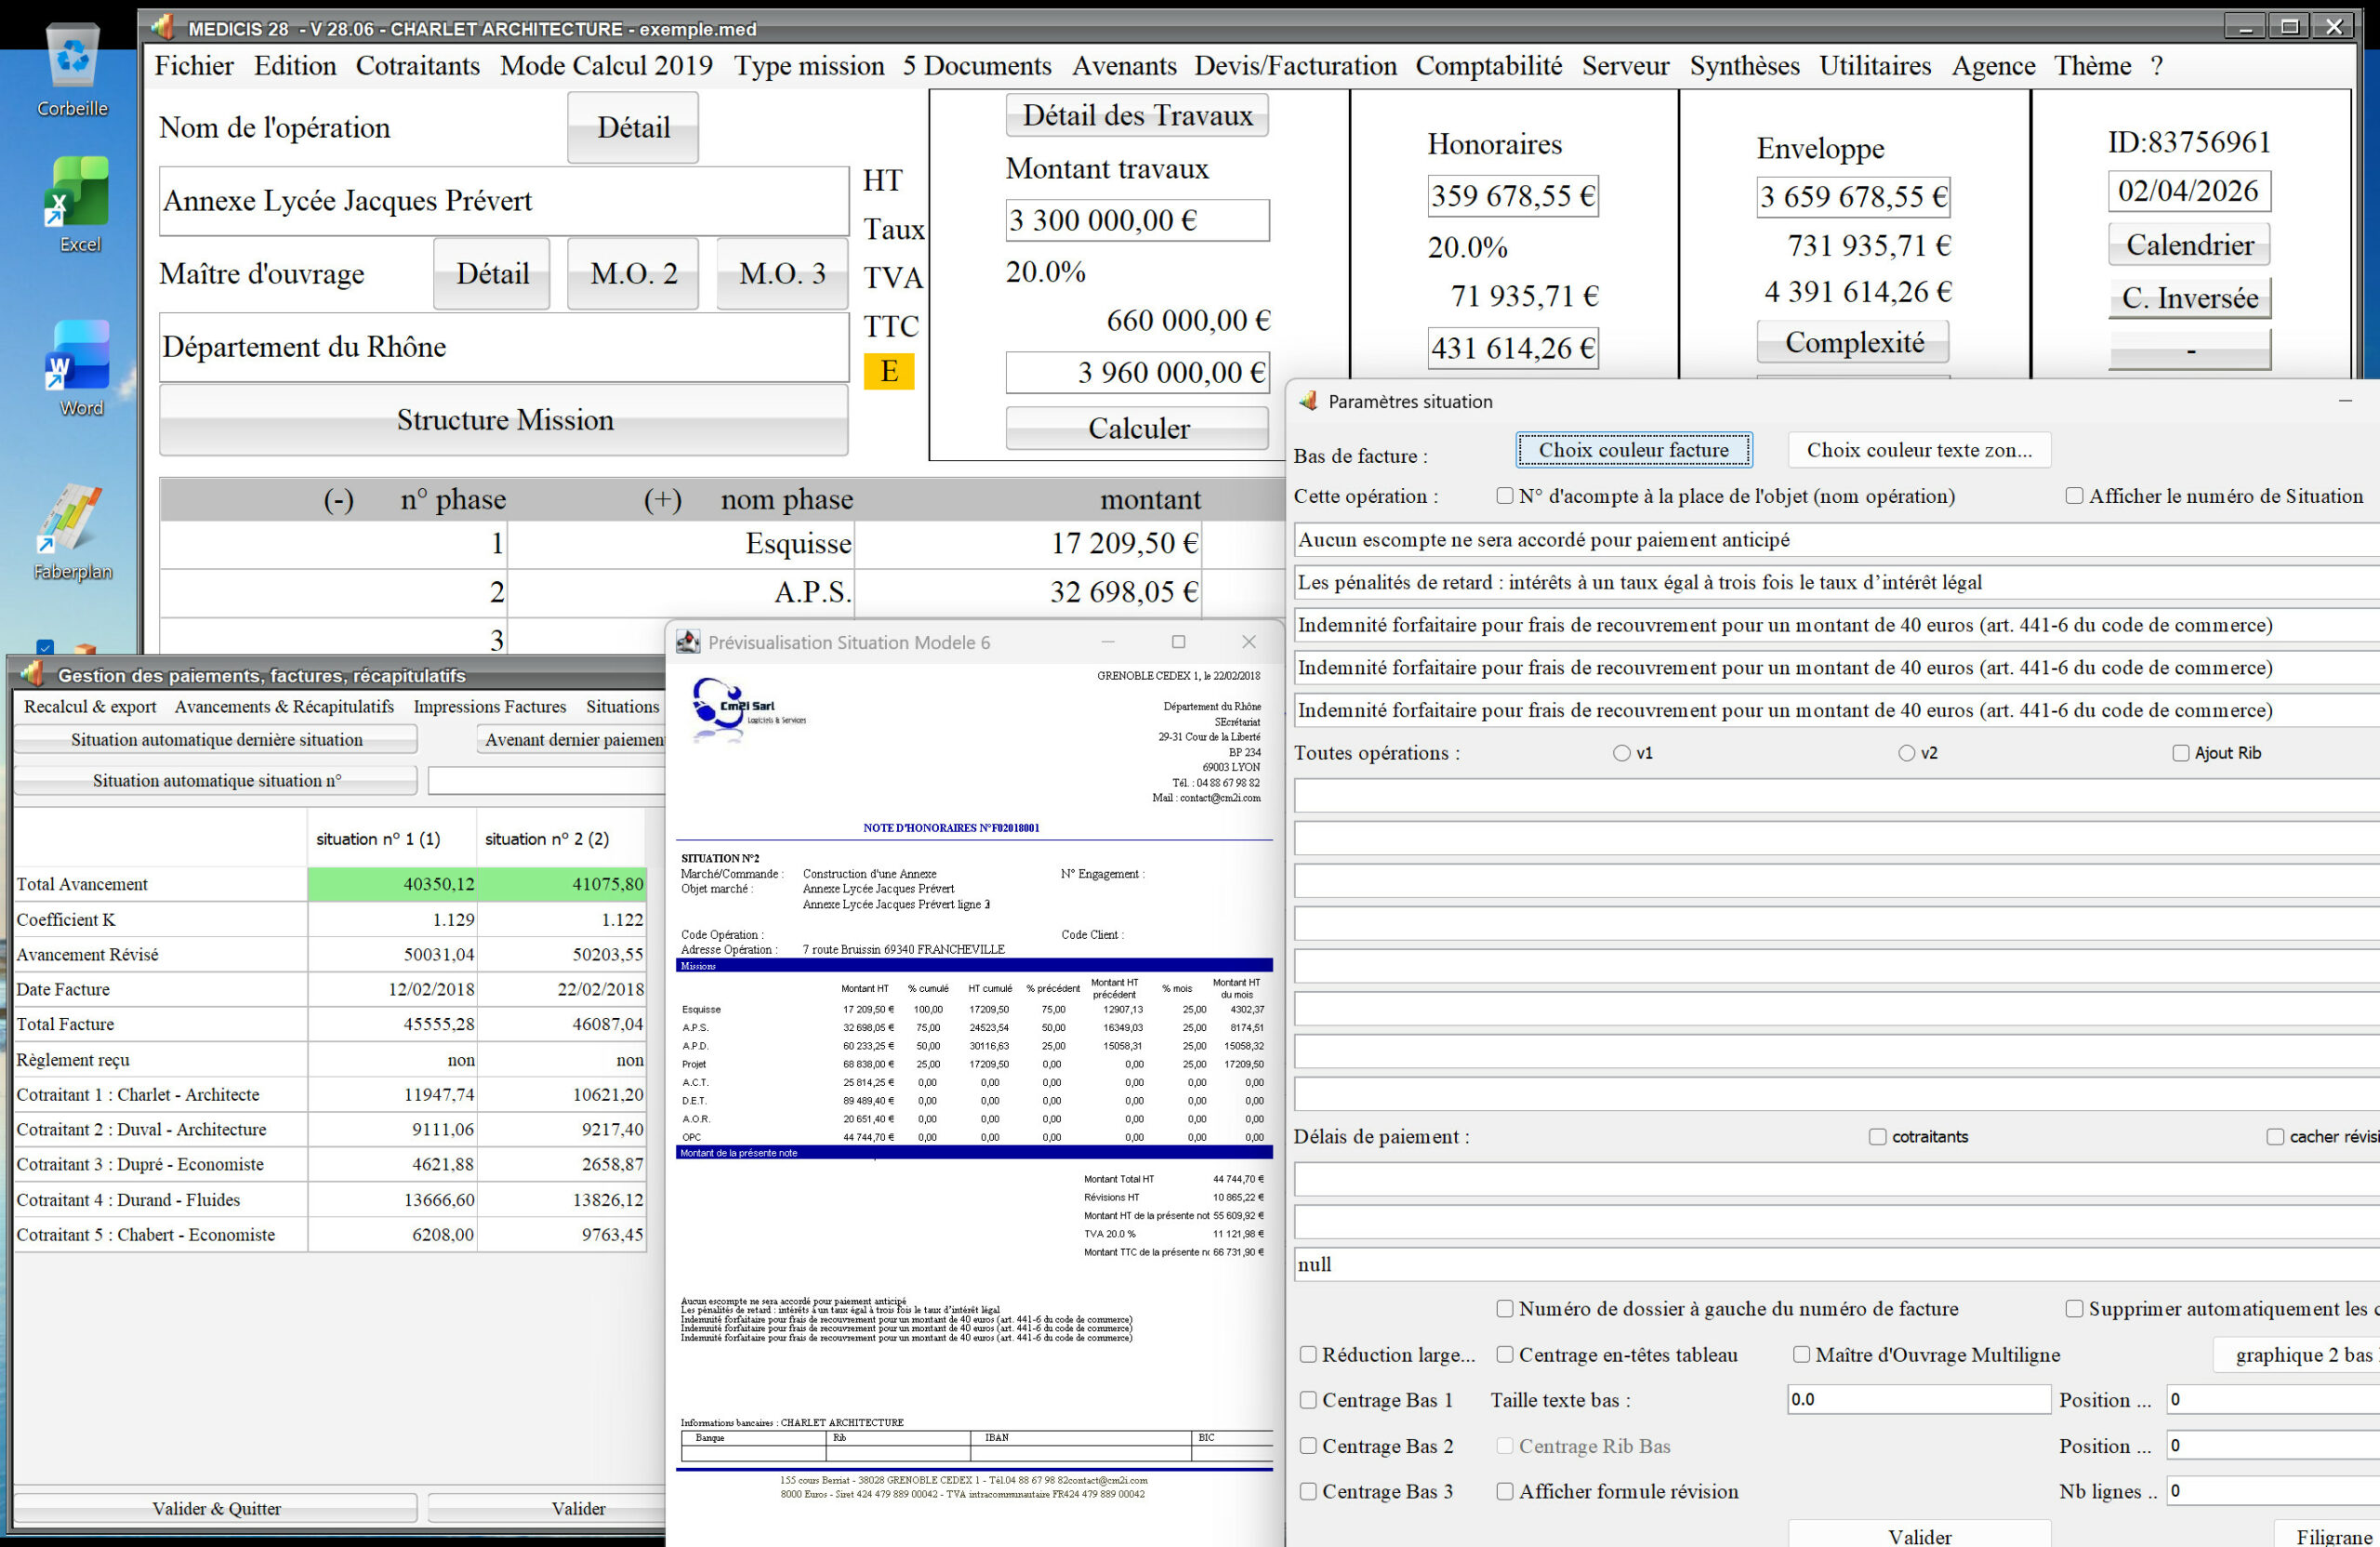Click Choix couleur texte zone button
The height and width of the screenshot is (1547, 2380).
[x=1919, y=450]
